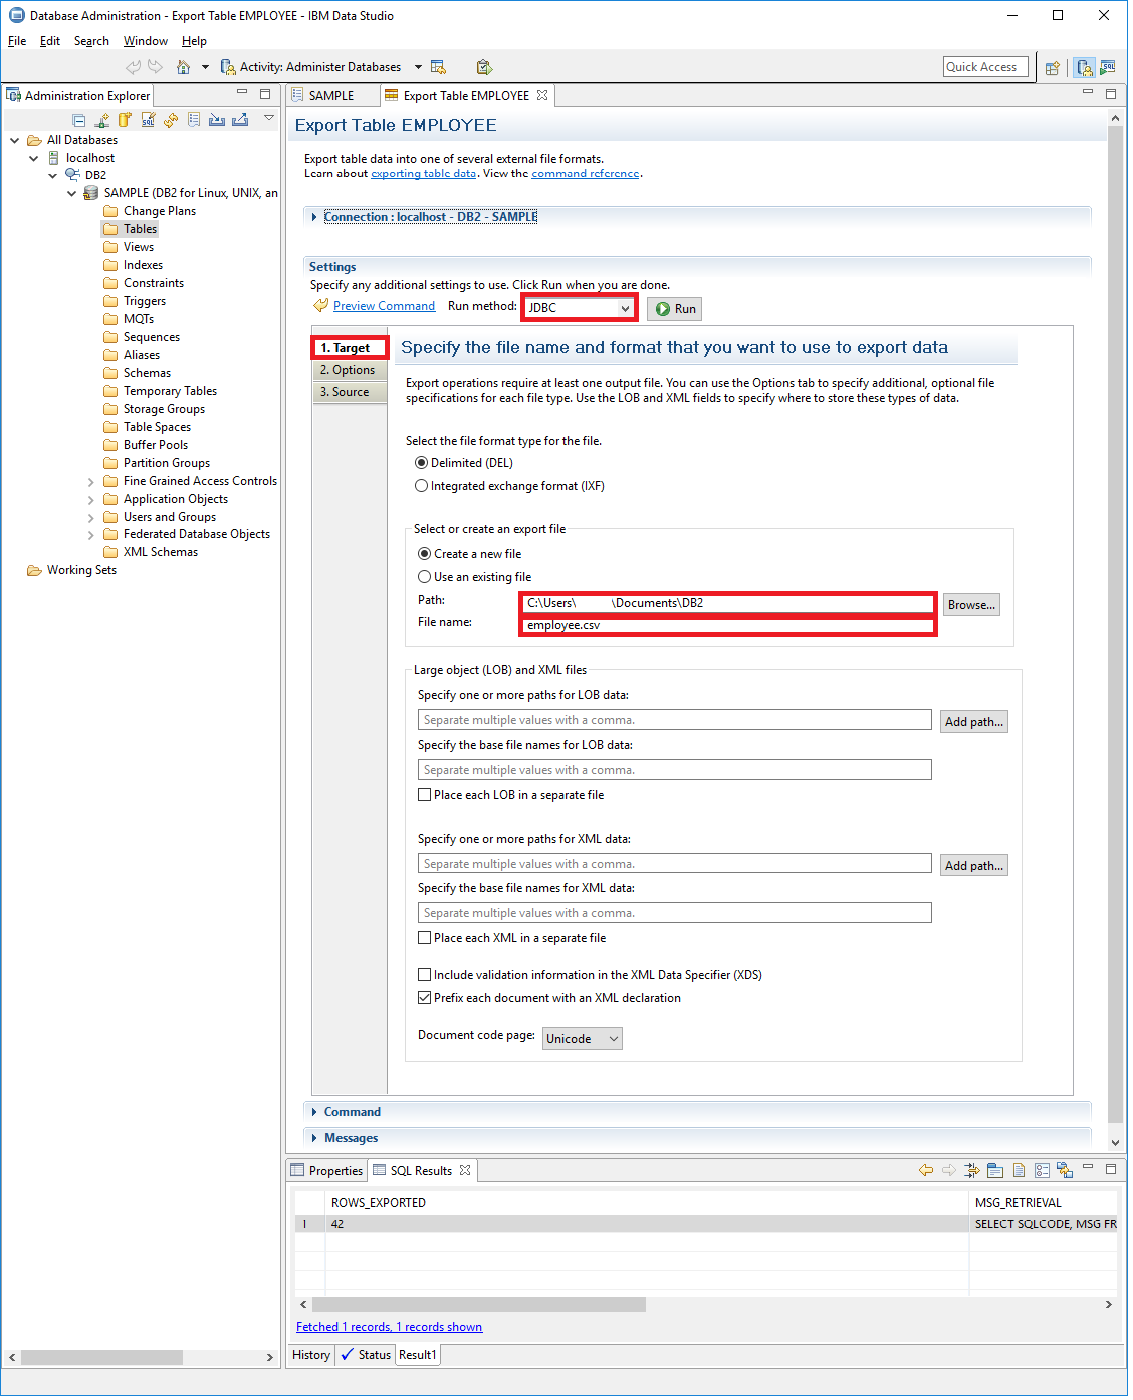Change the Document code page from Unicode
Screen dimensions: 1133x1400
(x=581, y=1038)
